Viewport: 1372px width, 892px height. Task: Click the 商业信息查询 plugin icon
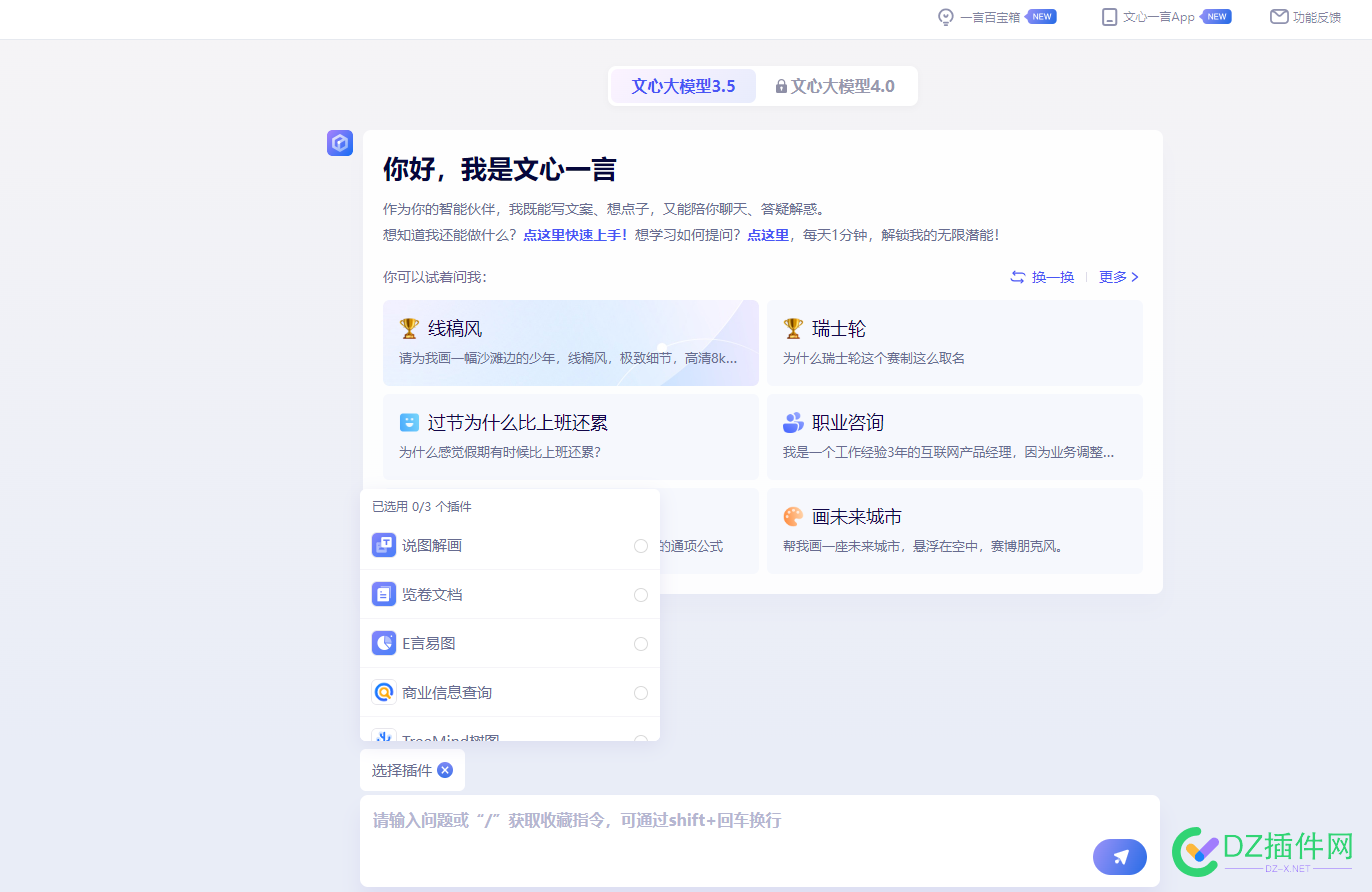click(384, 692)
